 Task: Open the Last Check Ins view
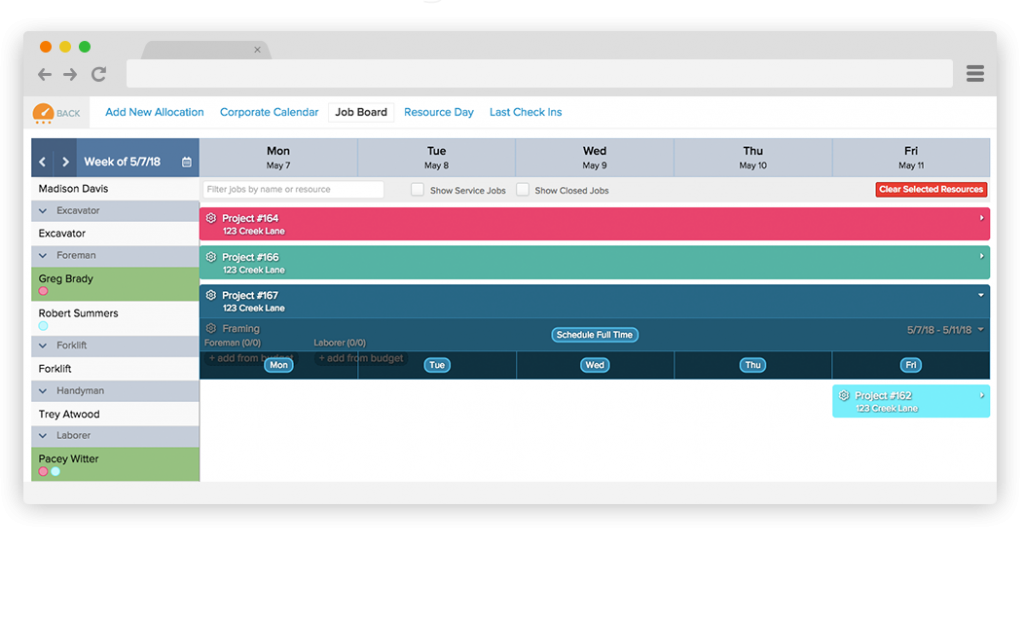(x=526, y=112)
